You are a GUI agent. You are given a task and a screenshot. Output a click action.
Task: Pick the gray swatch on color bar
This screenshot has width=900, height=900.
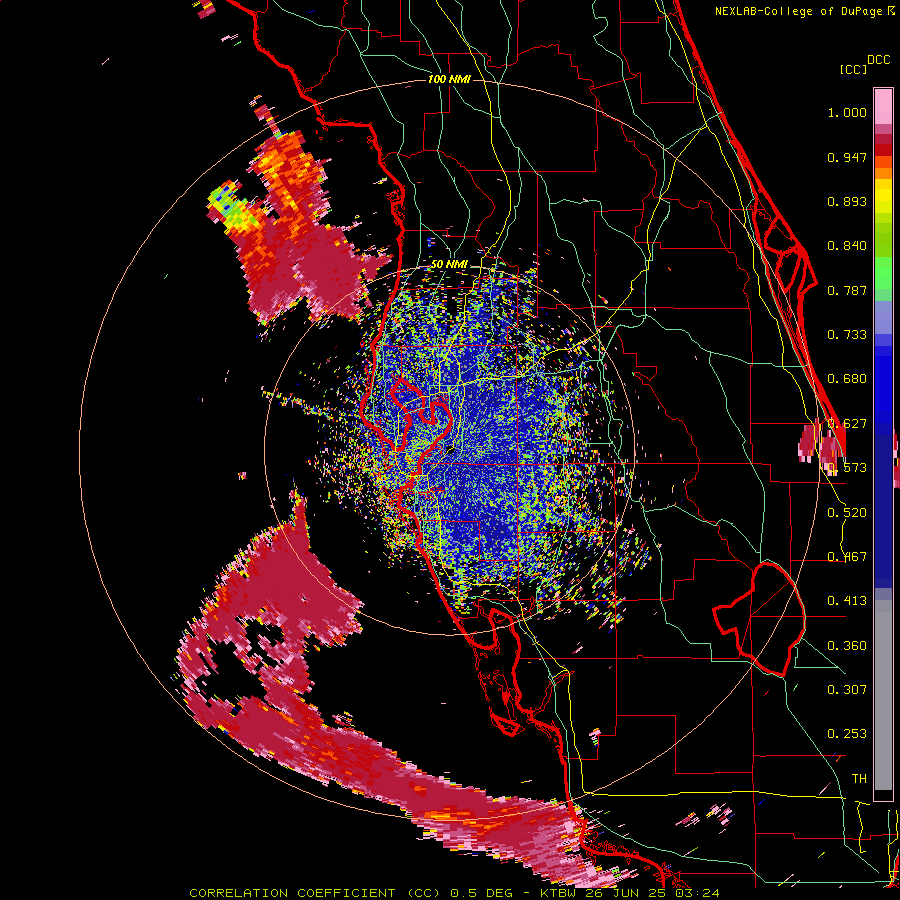pos(883,695)
